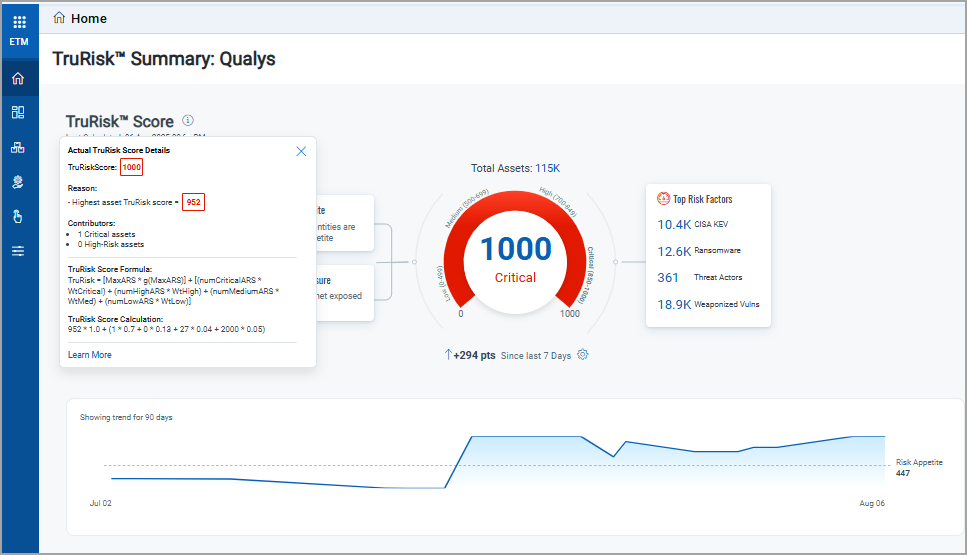
Task: Click the 'Showing trend for 90 days' label
Action: coord(126,417)
